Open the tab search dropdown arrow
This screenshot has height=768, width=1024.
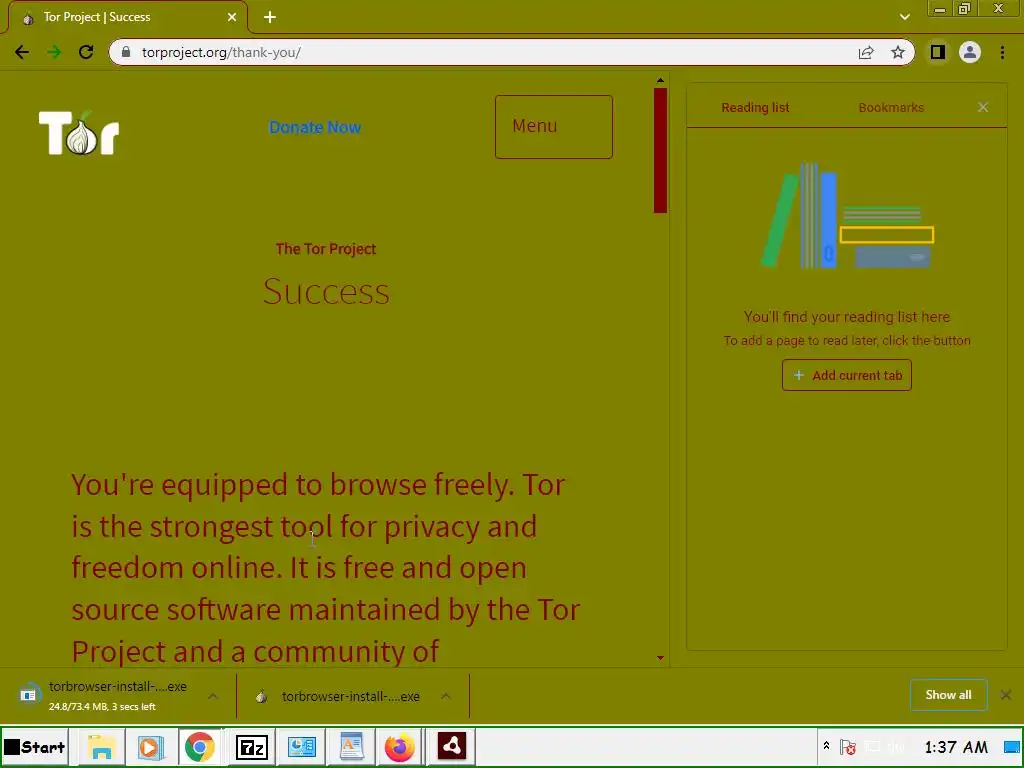(x=904, y=17)
